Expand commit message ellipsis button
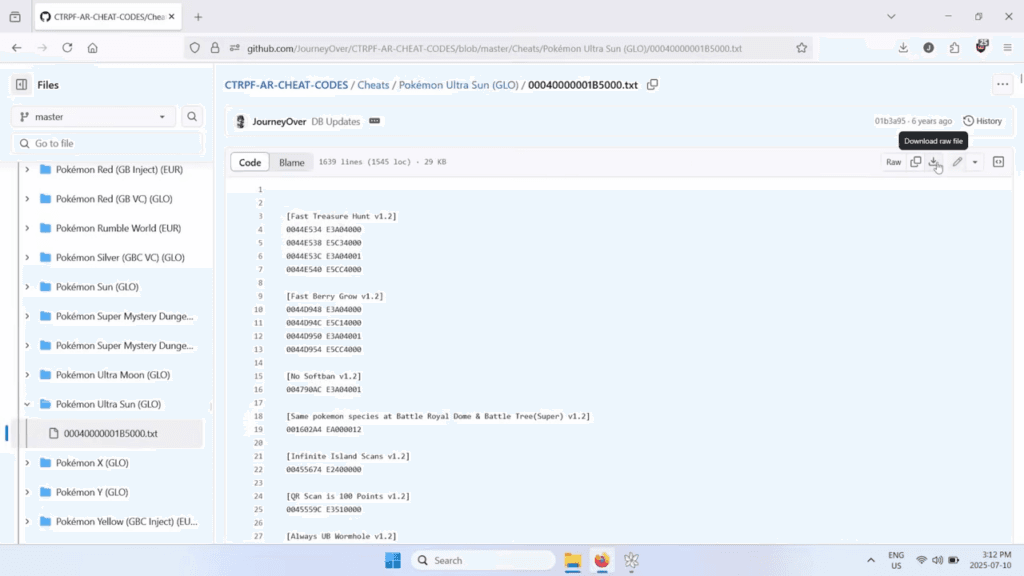 374,121
